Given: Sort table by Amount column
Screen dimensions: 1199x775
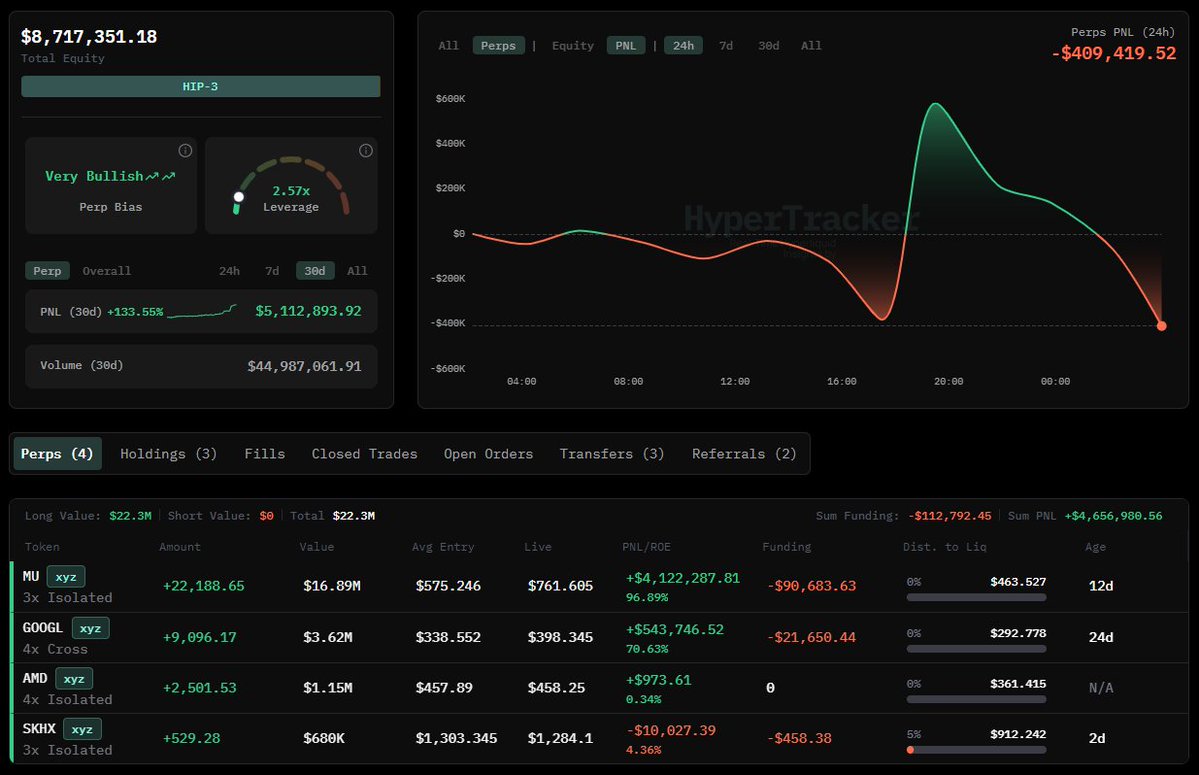Looking at the screenshot, I should coord(180,547).
